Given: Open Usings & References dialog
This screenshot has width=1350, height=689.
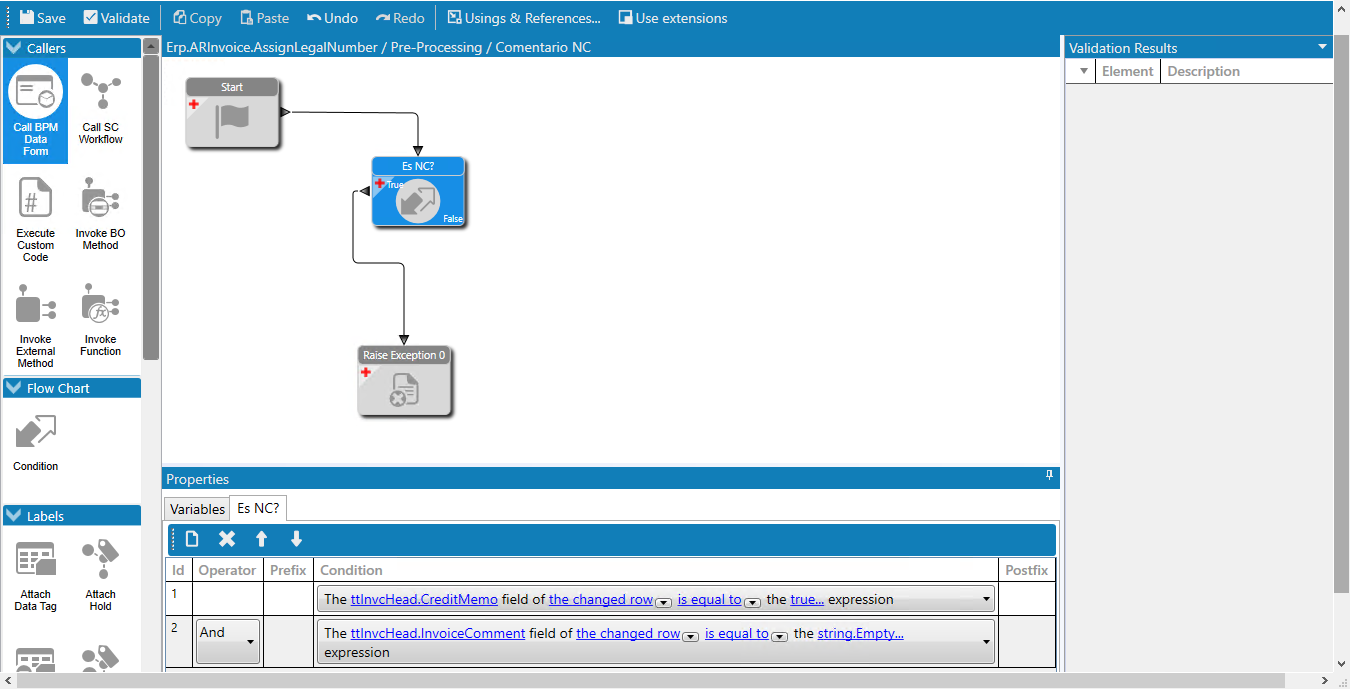Looking at the screenshot, I should [x=524, y=18].
